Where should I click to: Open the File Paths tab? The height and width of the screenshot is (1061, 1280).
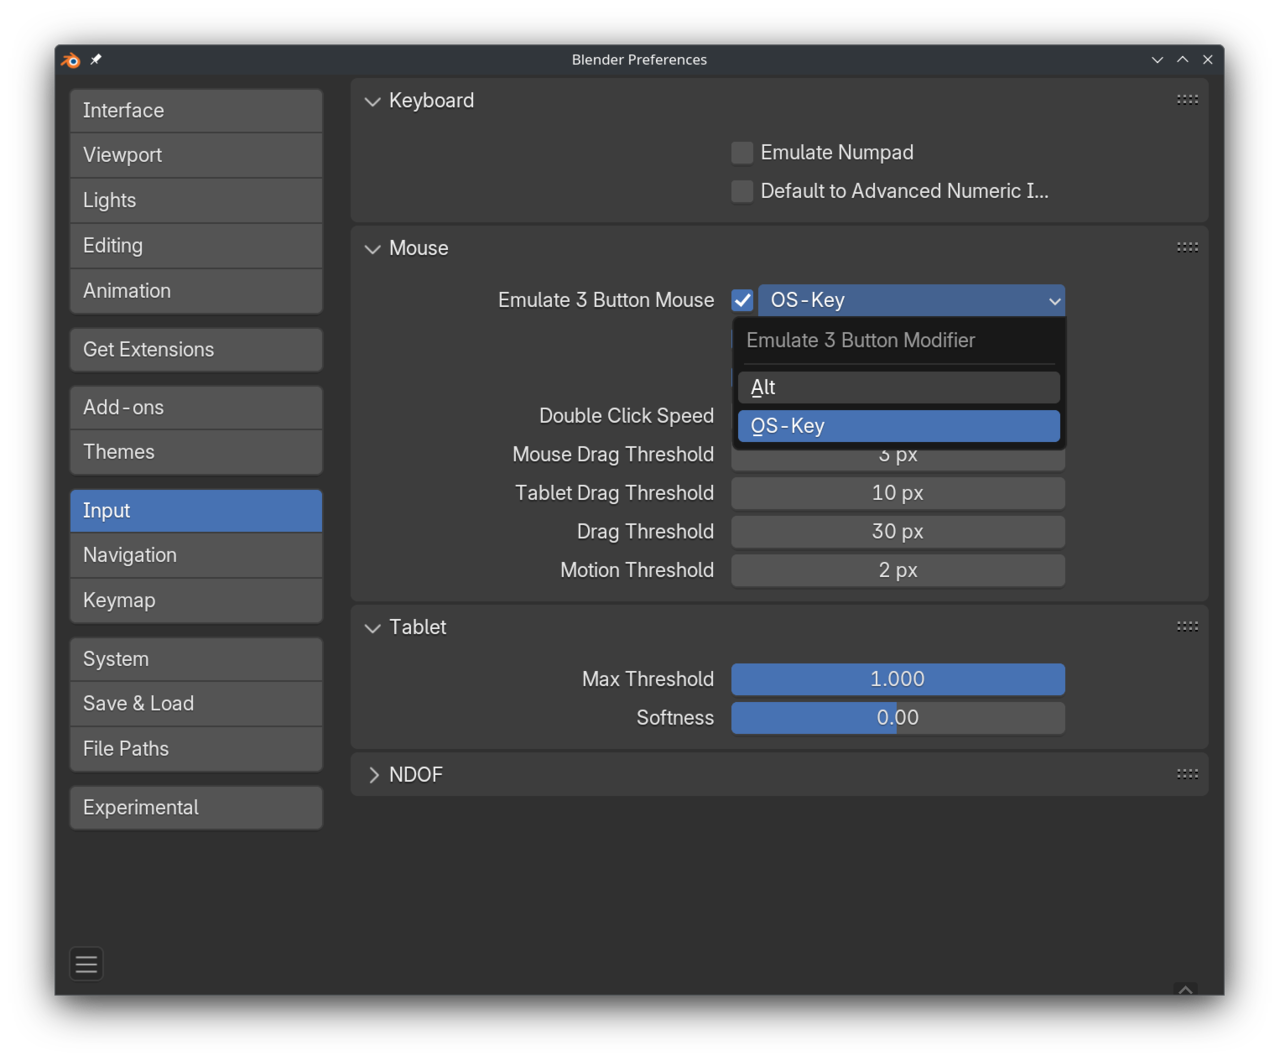[196, 749]
